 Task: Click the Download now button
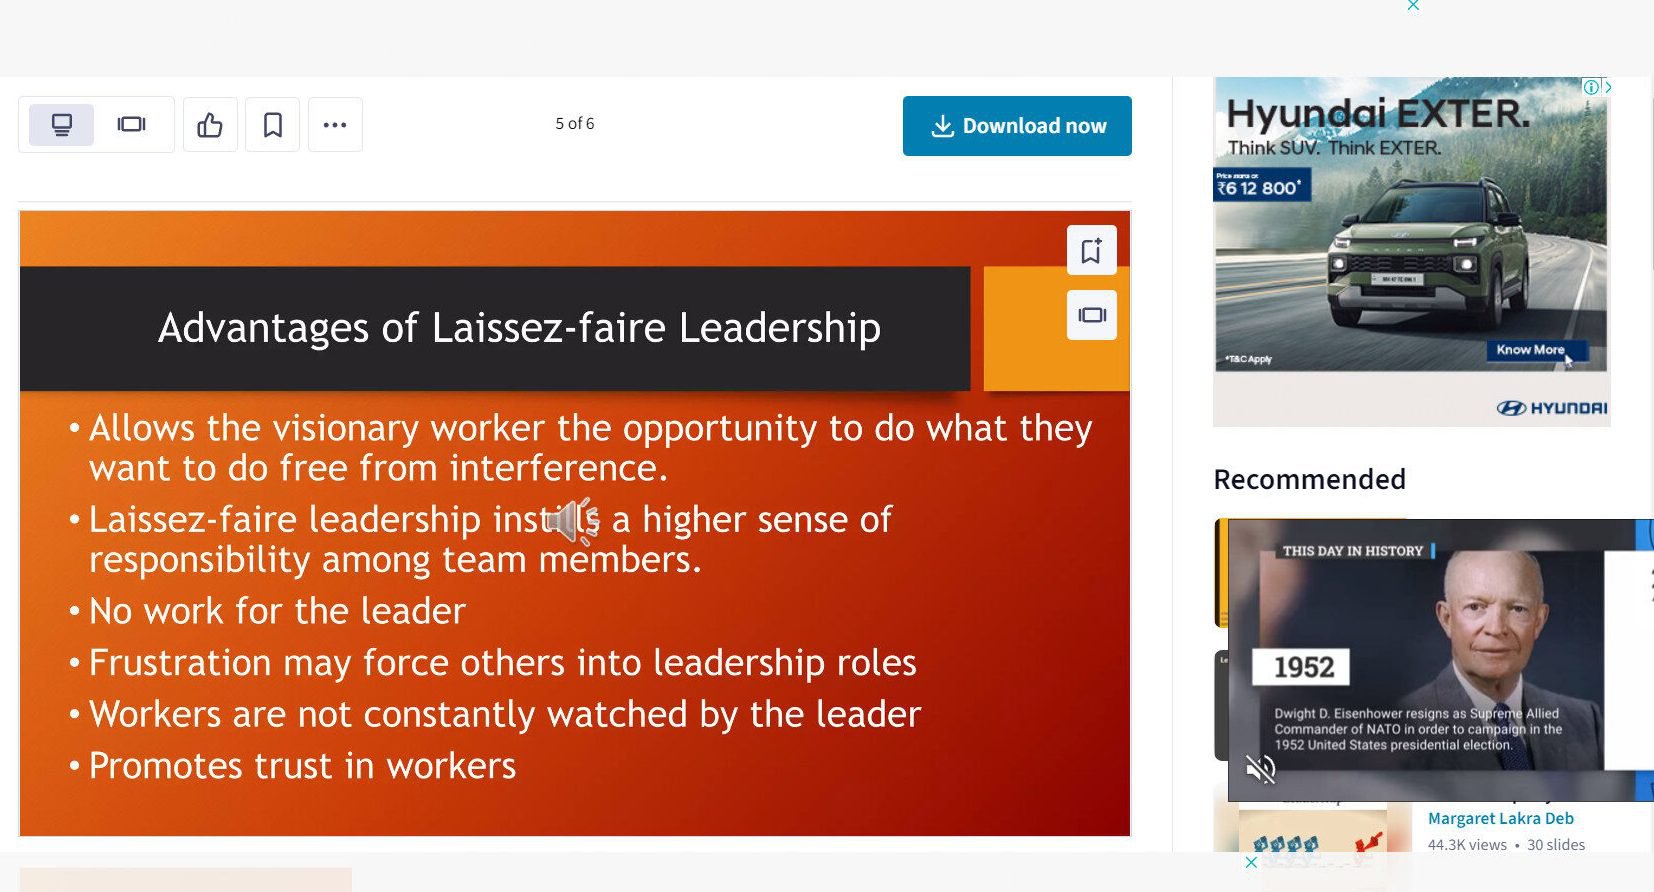click(1017, 126)
